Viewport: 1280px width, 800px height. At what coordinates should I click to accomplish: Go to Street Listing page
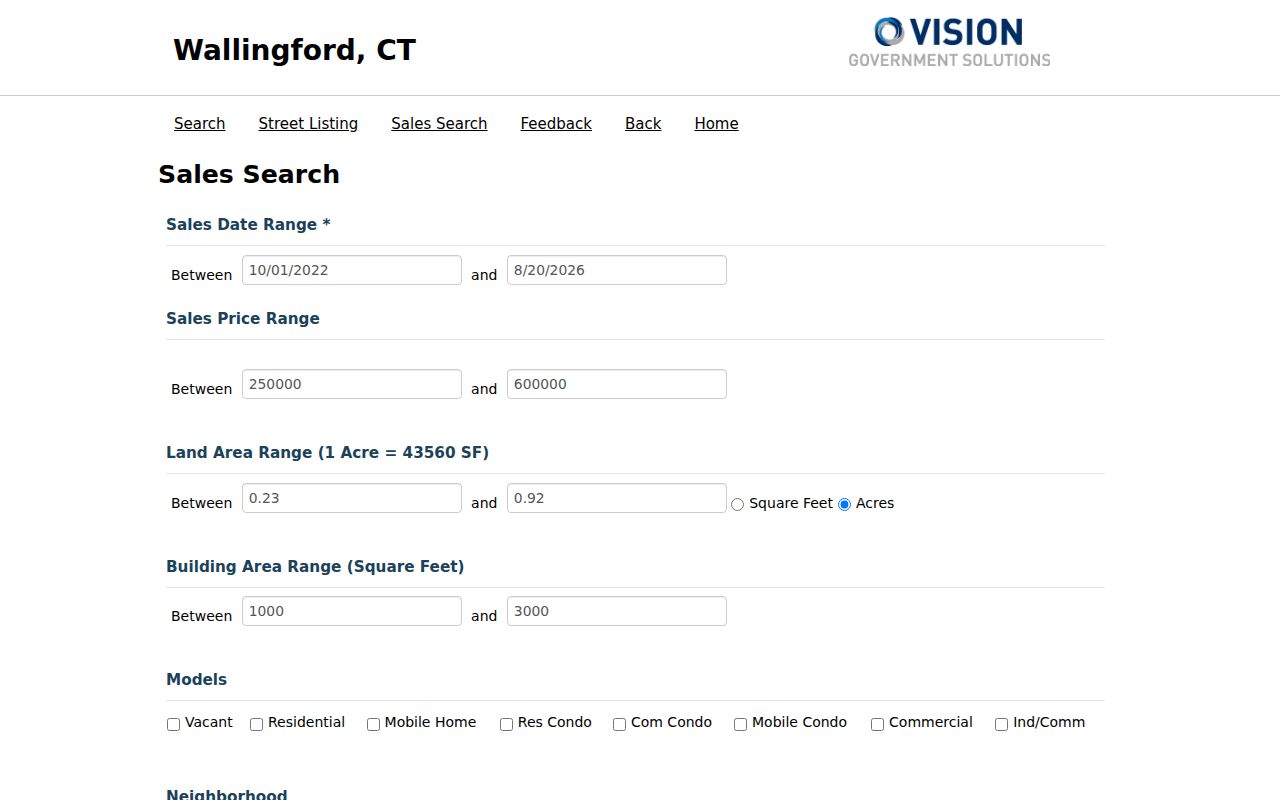coord(308,123)
